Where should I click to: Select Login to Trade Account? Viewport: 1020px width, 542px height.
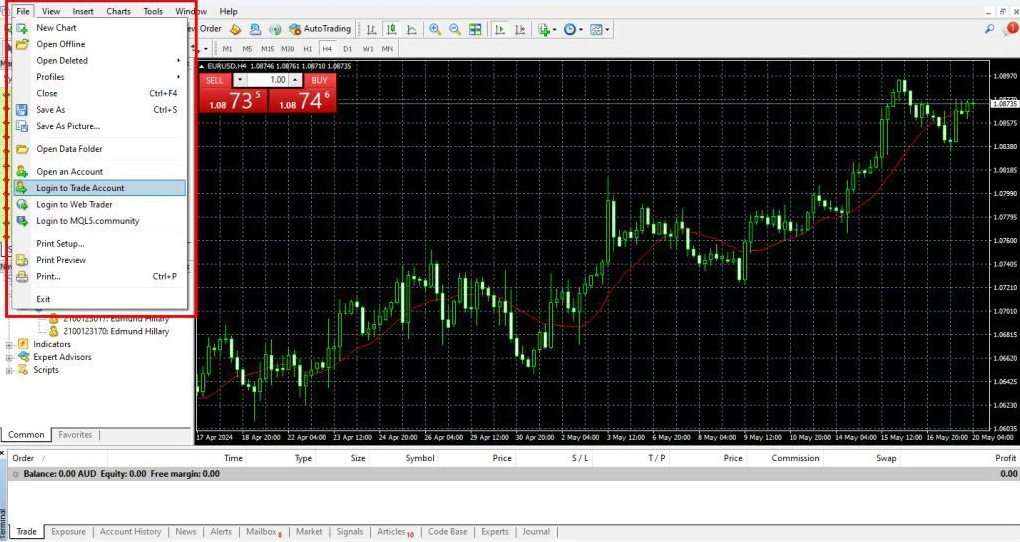[100, 188]
